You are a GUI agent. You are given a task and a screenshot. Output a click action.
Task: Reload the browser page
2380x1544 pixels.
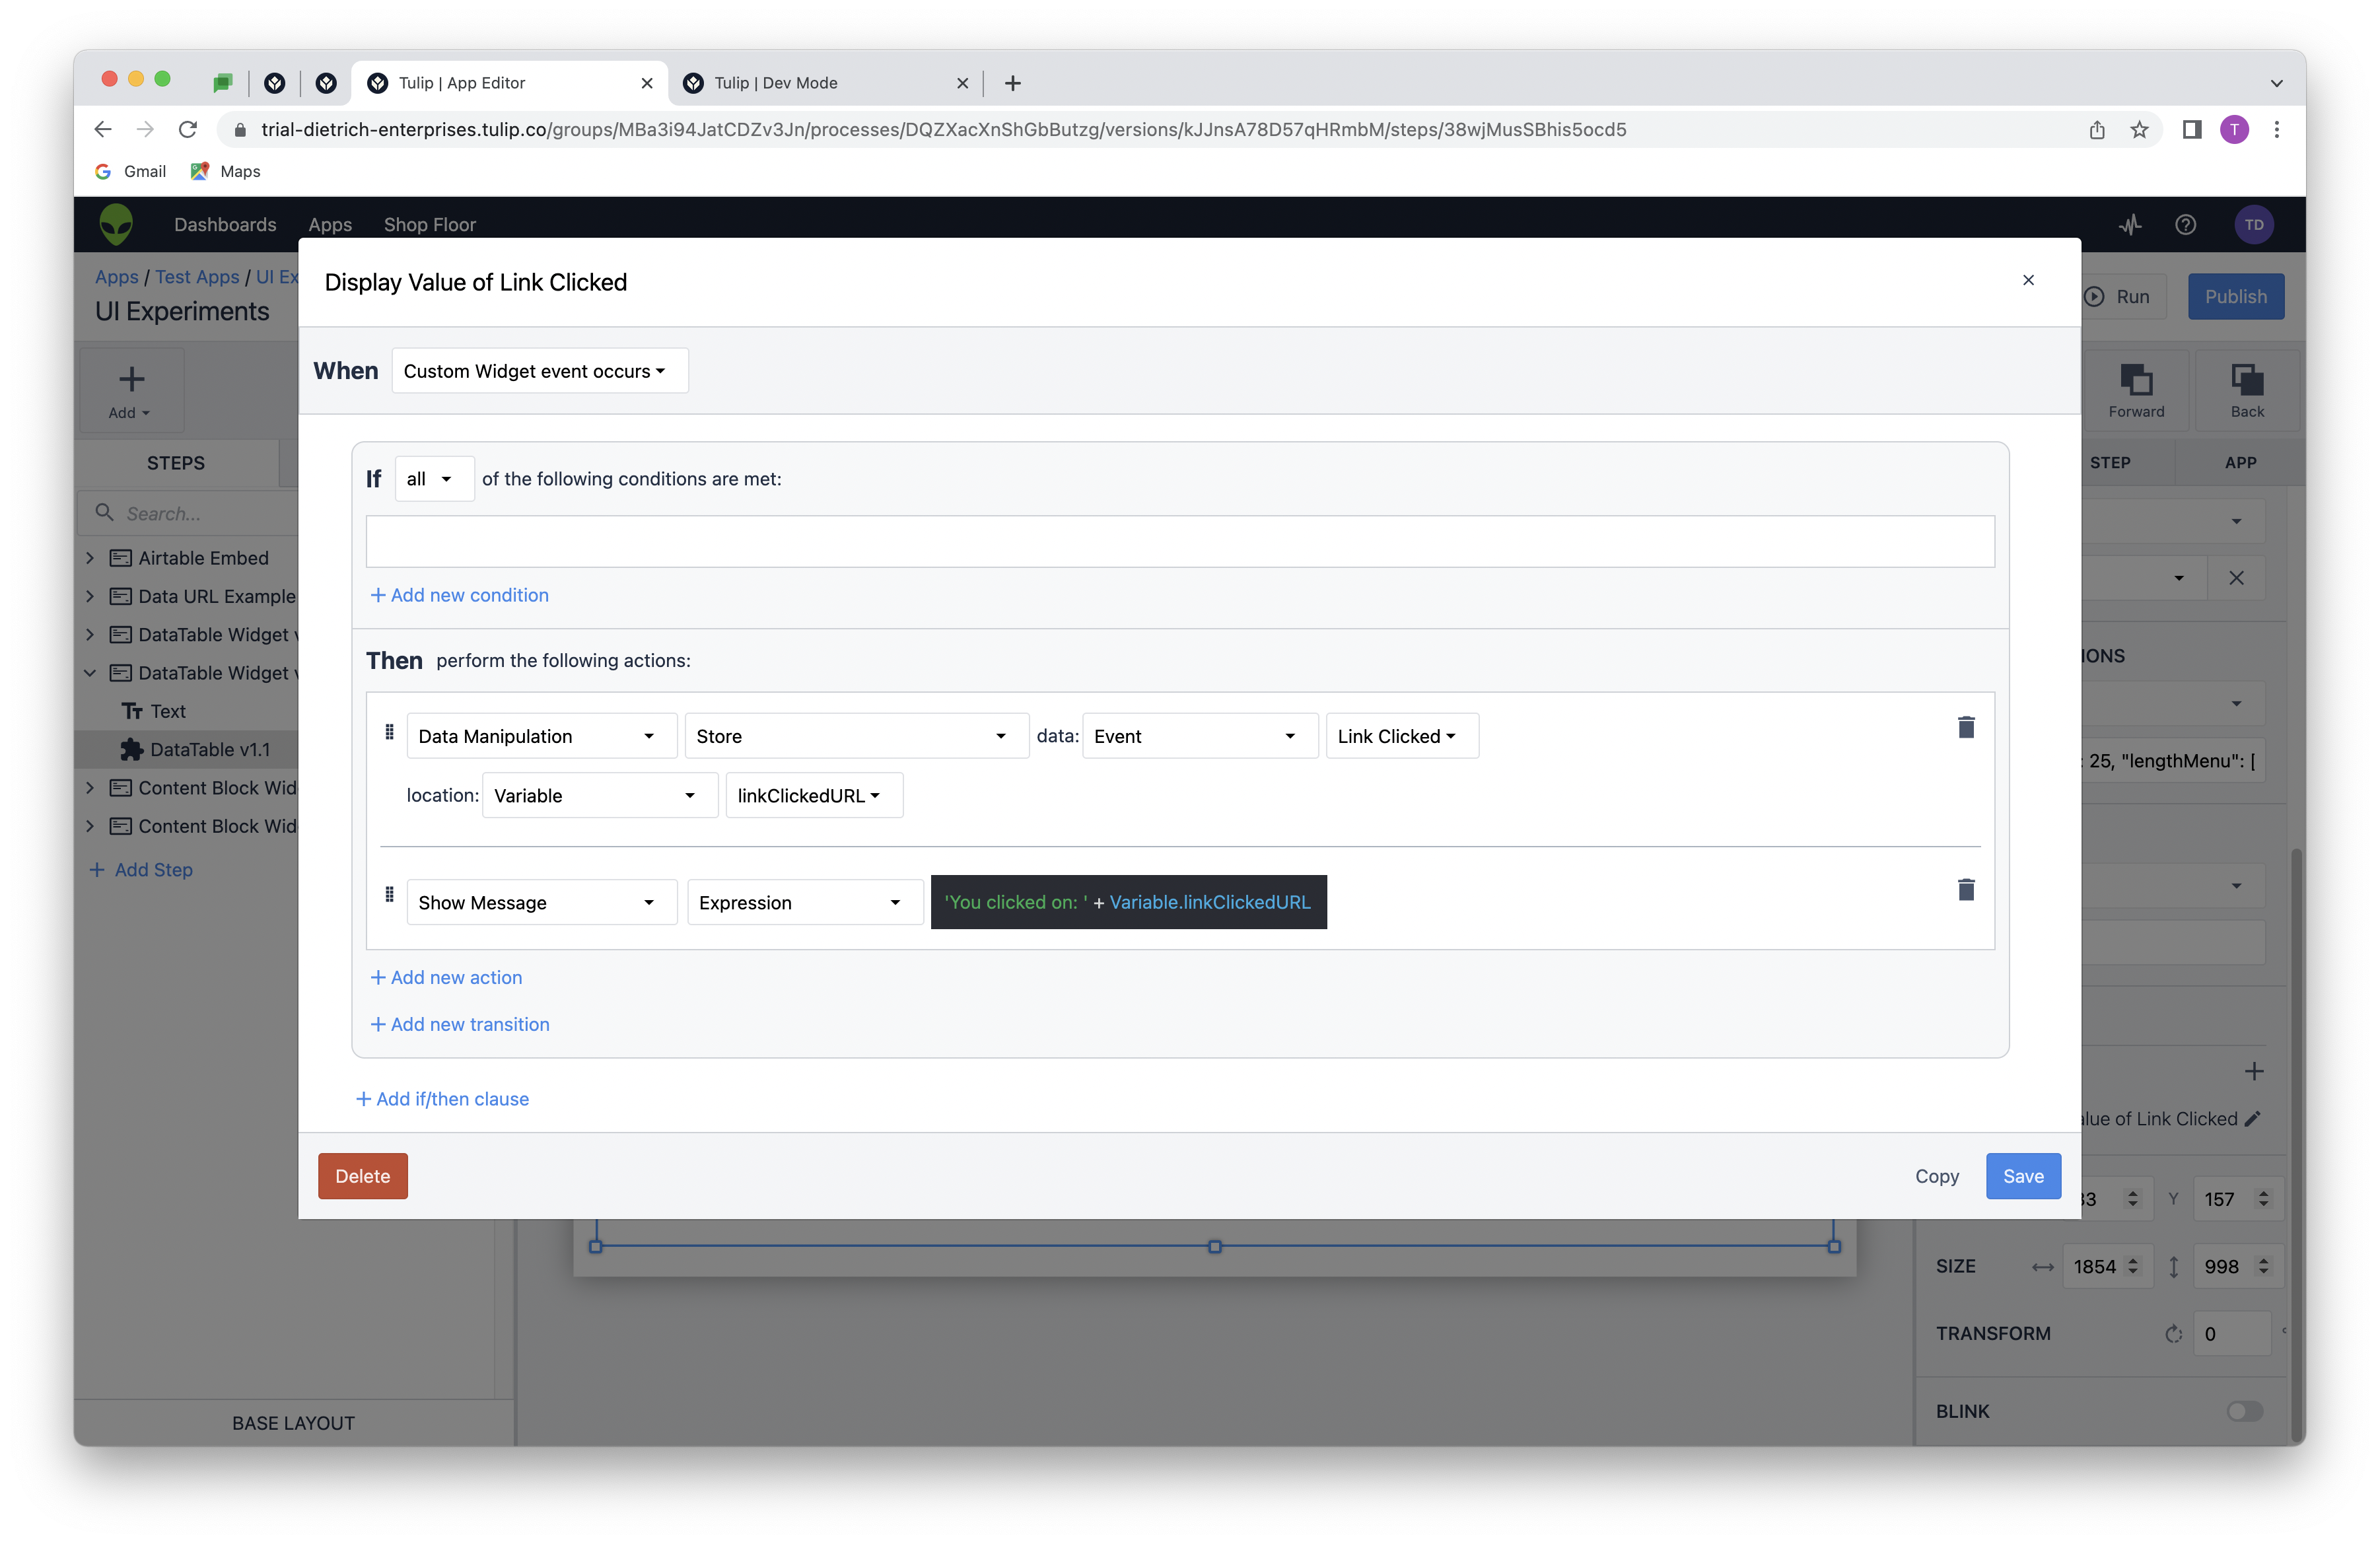click(187, 129)
